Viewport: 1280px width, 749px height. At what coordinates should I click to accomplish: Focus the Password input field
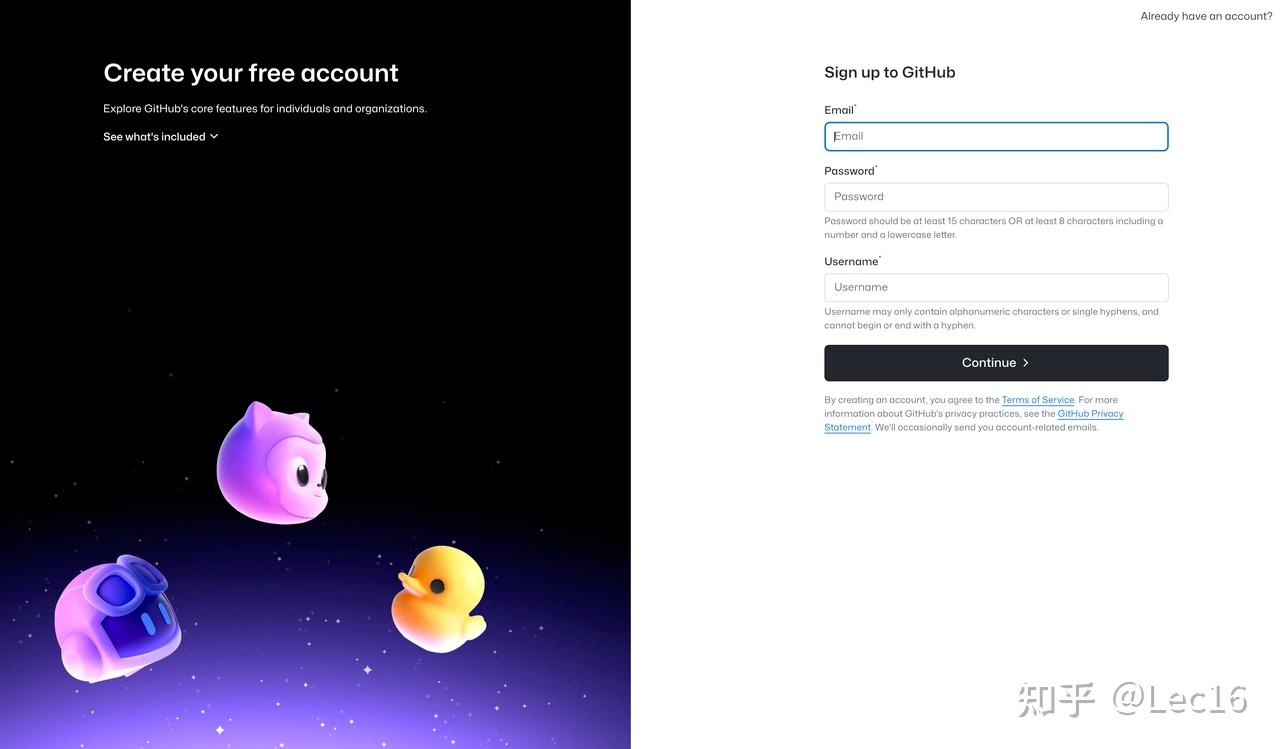point(996,197)
